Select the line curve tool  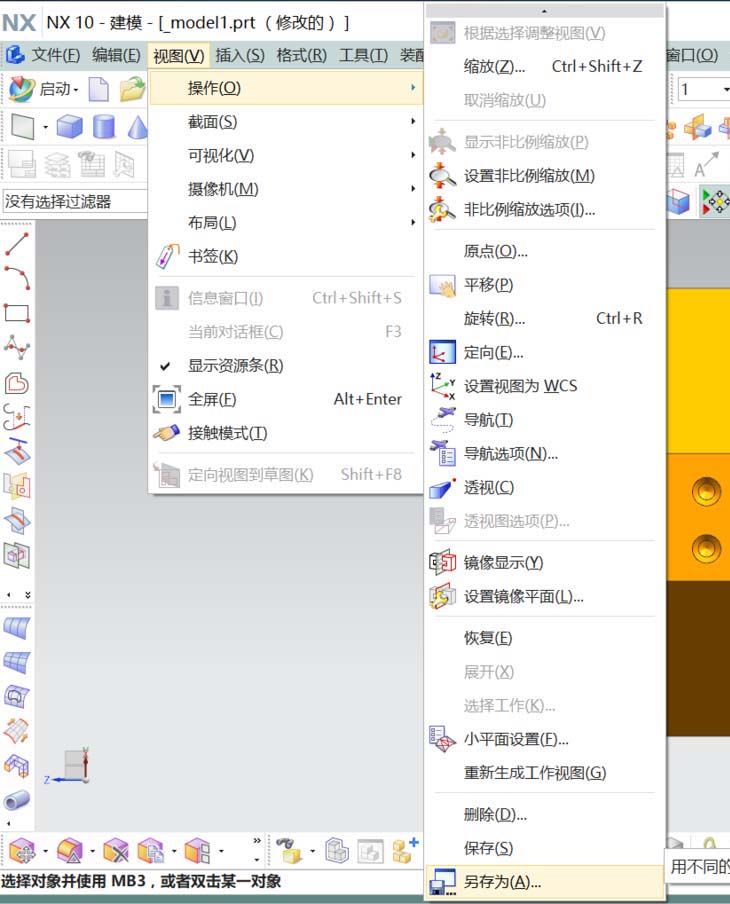click(x=17, y=244)
